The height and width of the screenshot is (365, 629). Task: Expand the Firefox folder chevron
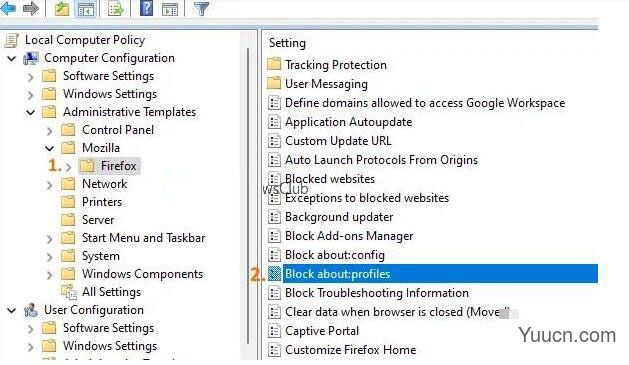pos(69,167)
